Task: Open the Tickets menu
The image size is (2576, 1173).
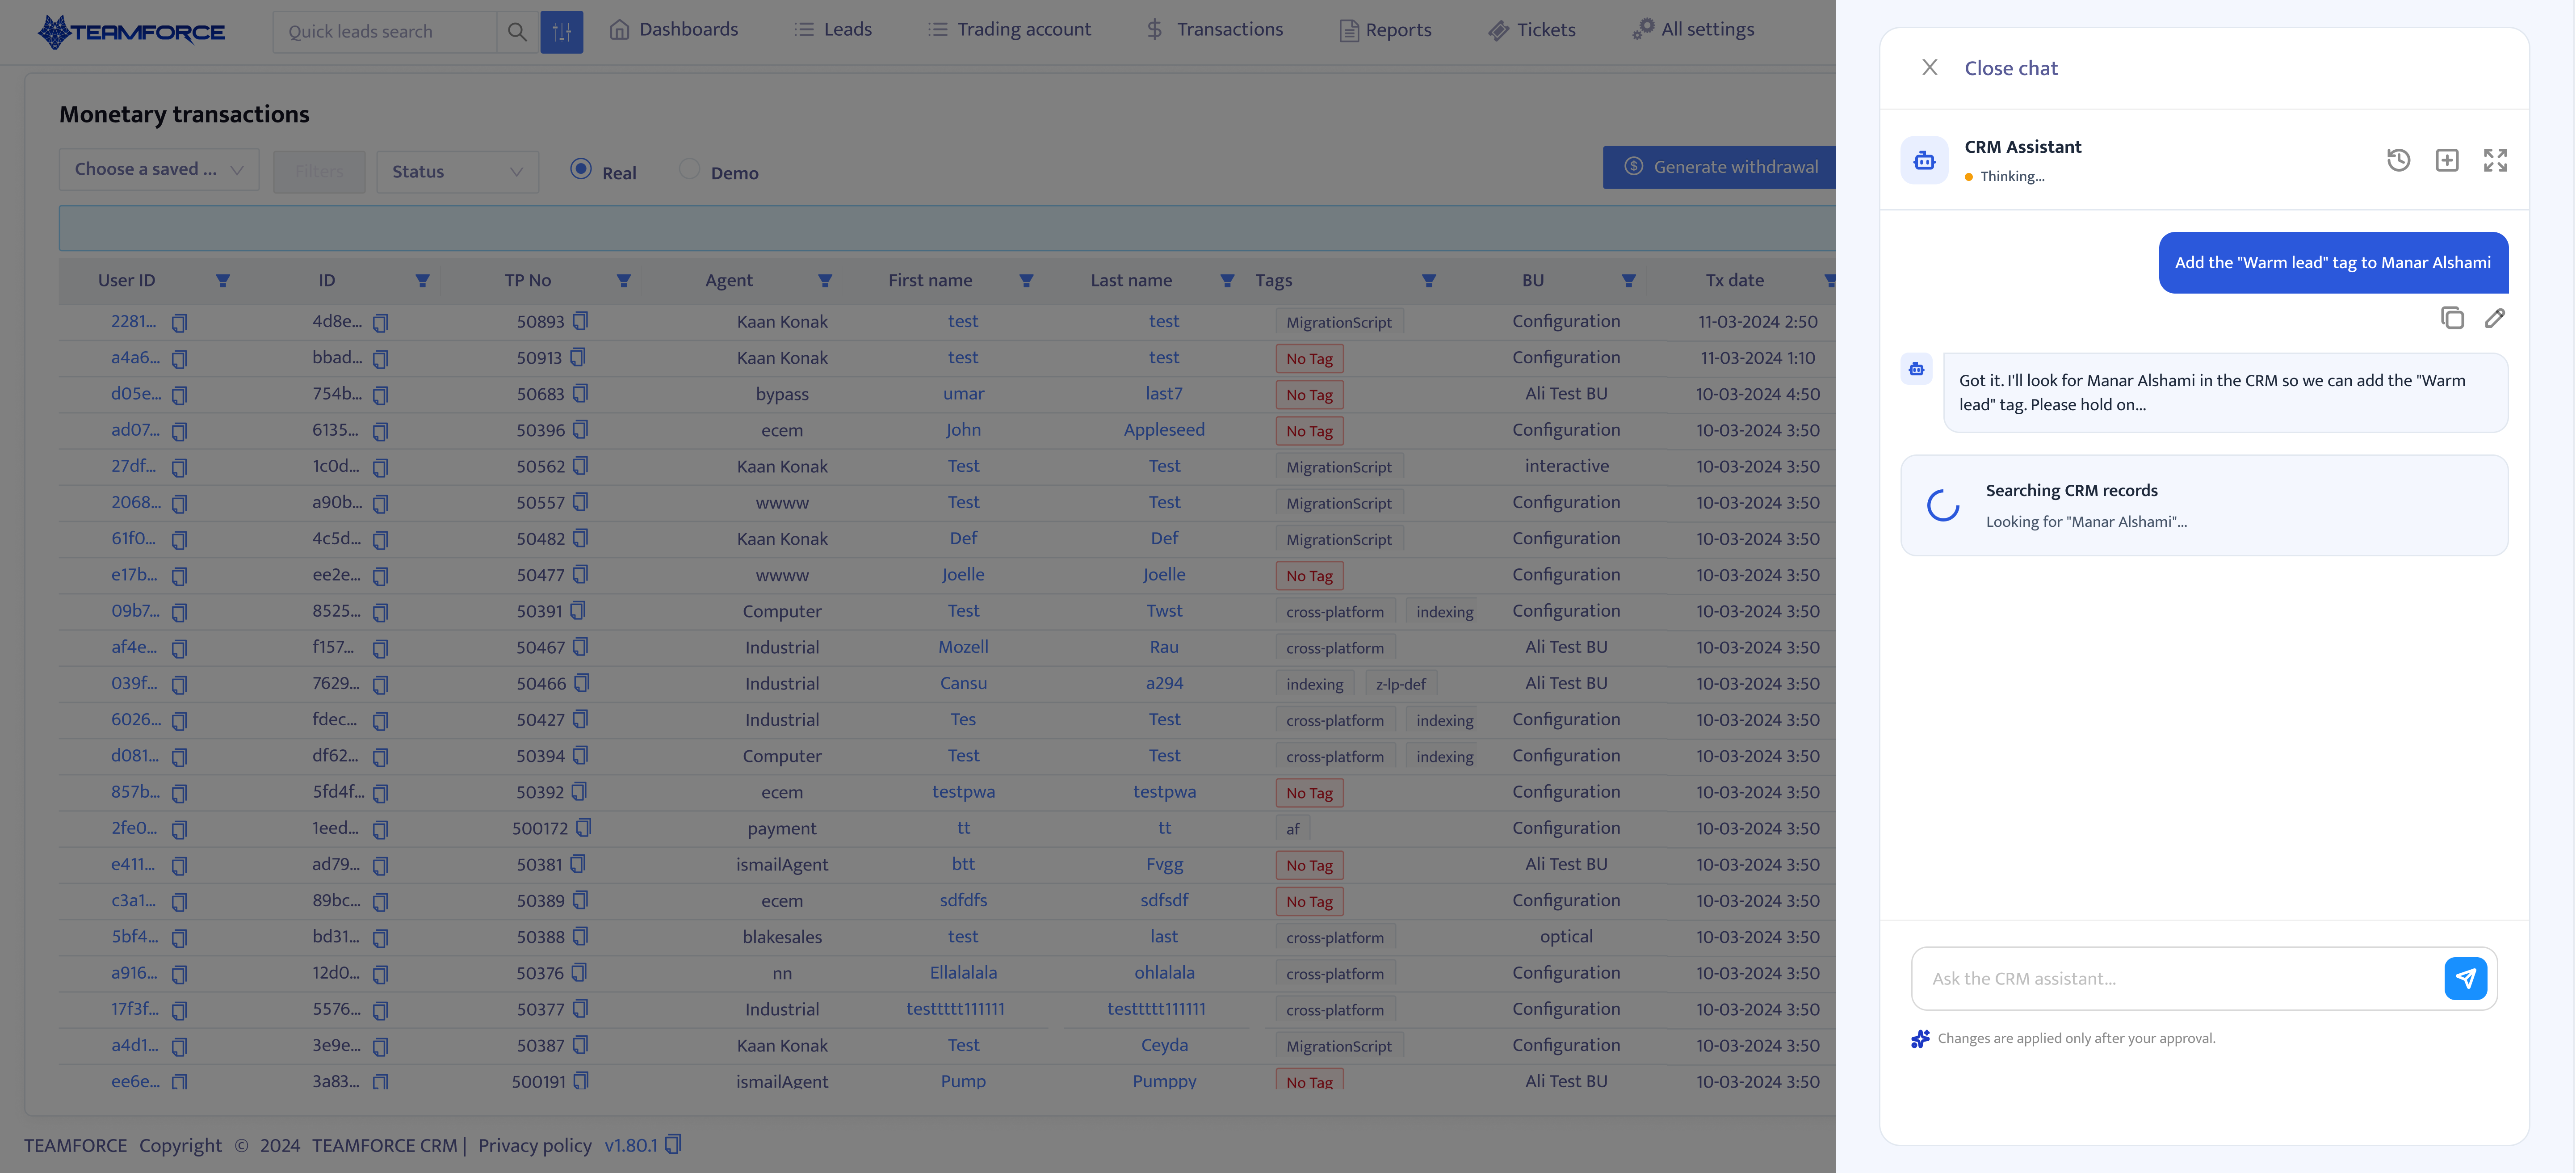Action: pos(1531,30)
